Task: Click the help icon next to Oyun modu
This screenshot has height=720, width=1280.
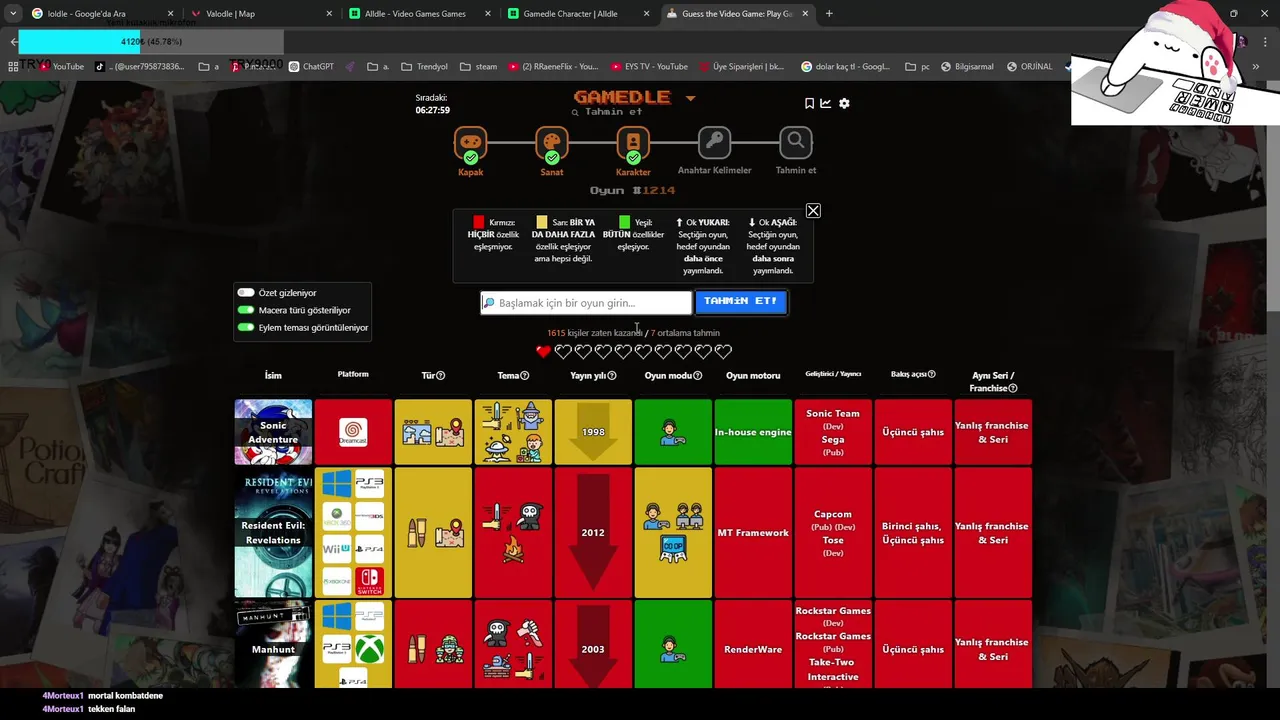Action: [x=698, y=376]
